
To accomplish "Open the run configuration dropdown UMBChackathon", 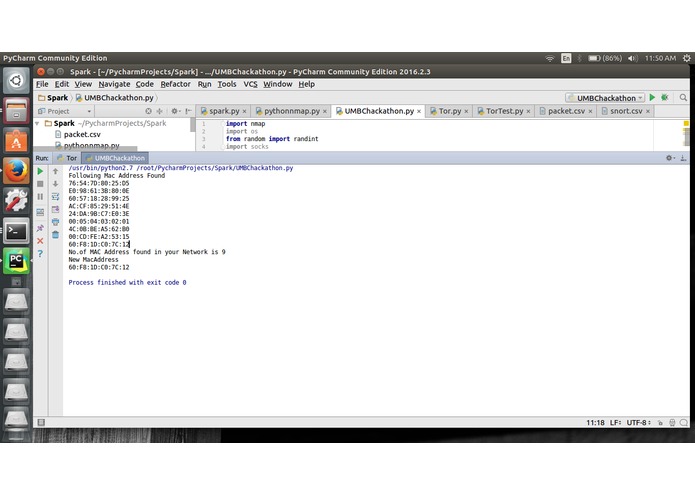I will pyautogui.click(x=605, y=98).
